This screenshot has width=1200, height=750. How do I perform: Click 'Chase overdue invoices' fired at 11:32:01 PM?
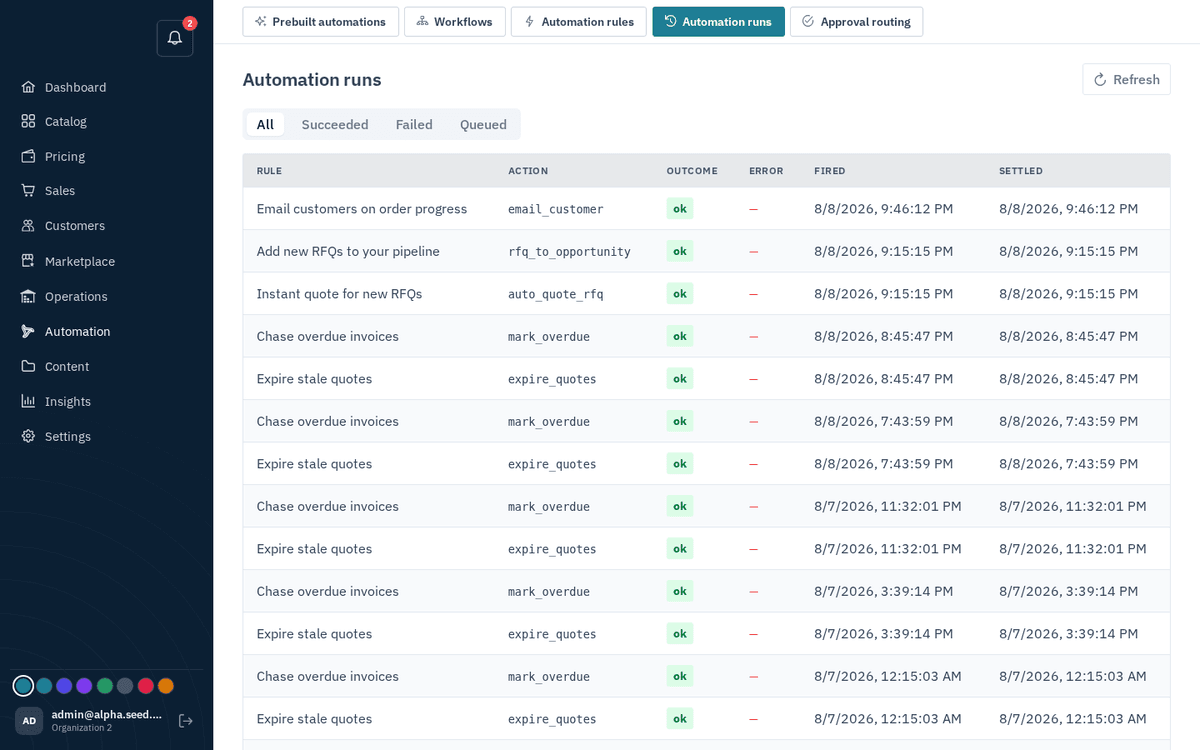pyautogui.click(x=327, y=506)
